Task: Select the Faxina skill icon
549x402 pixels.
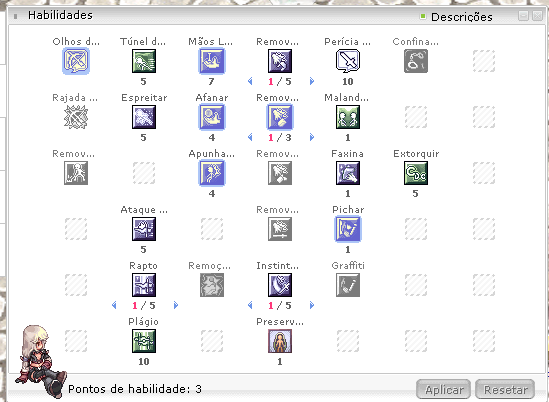Action: [348, 173]
